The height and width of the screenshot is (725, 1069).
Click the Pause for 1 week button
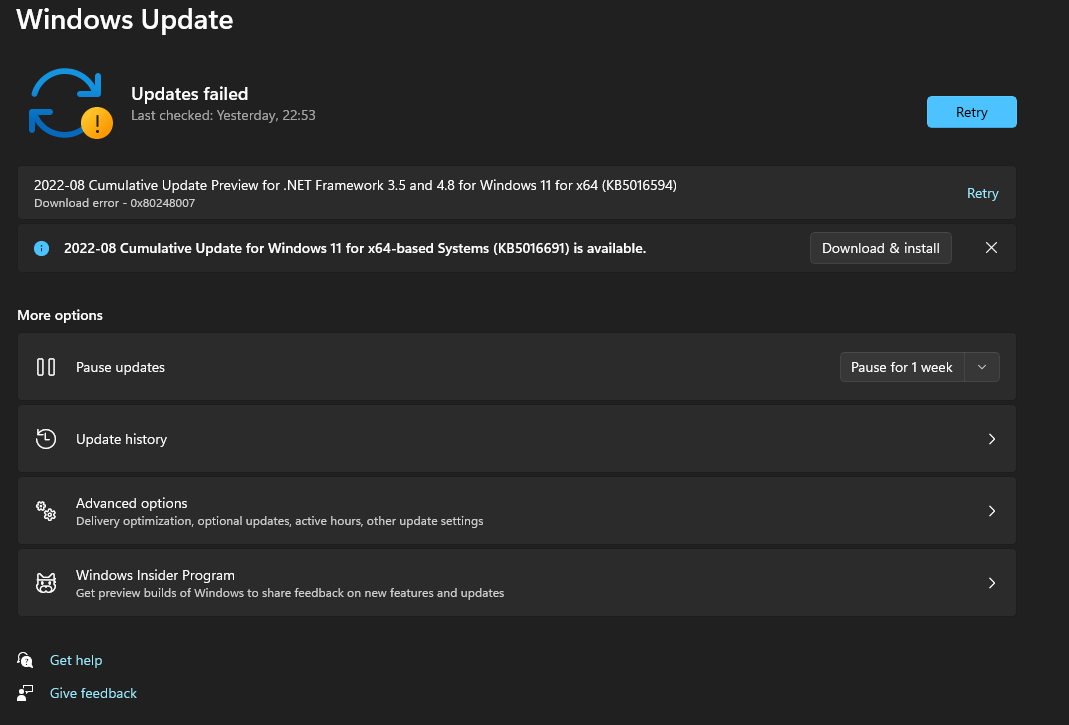pos(901,367)
